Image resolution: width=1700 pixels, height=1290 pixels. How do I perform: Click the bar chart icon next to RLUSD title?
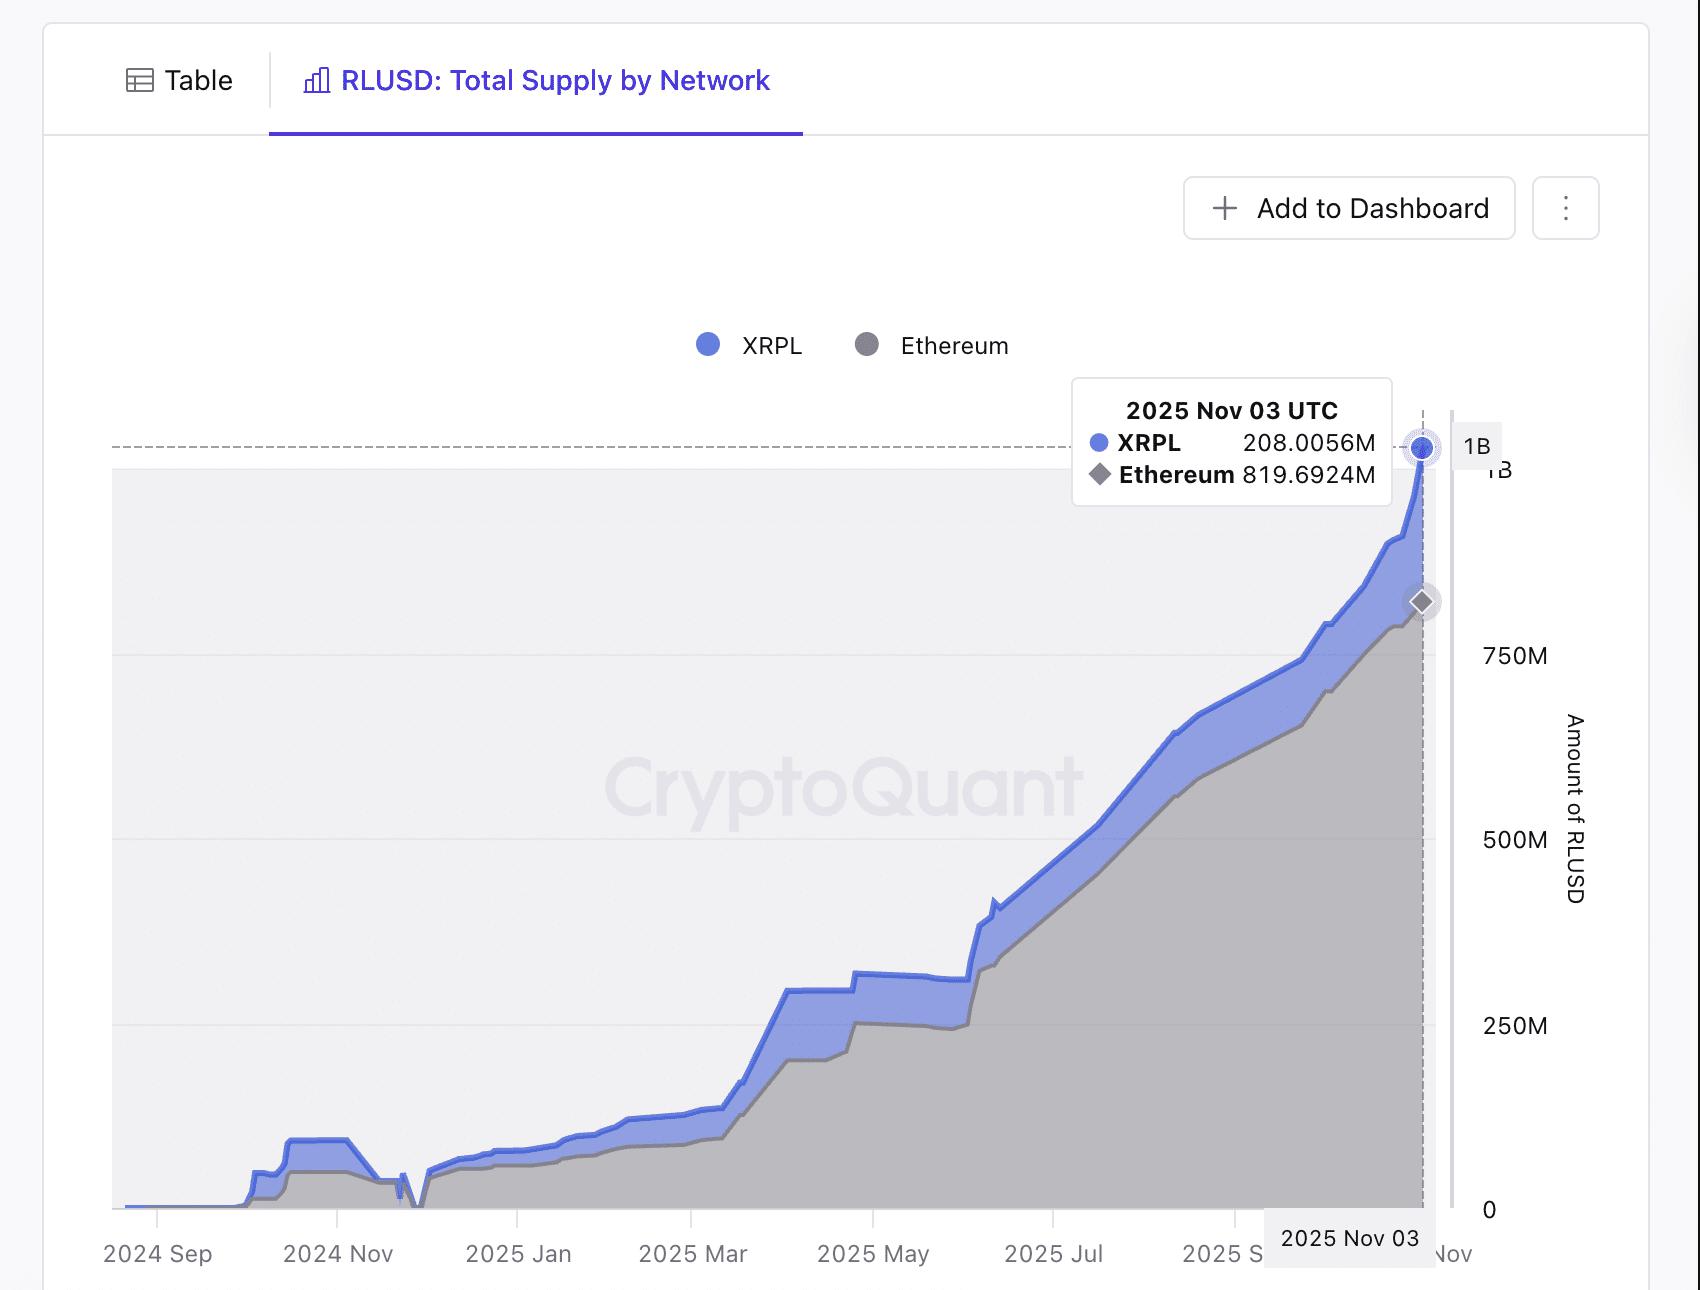pos(316,80)
